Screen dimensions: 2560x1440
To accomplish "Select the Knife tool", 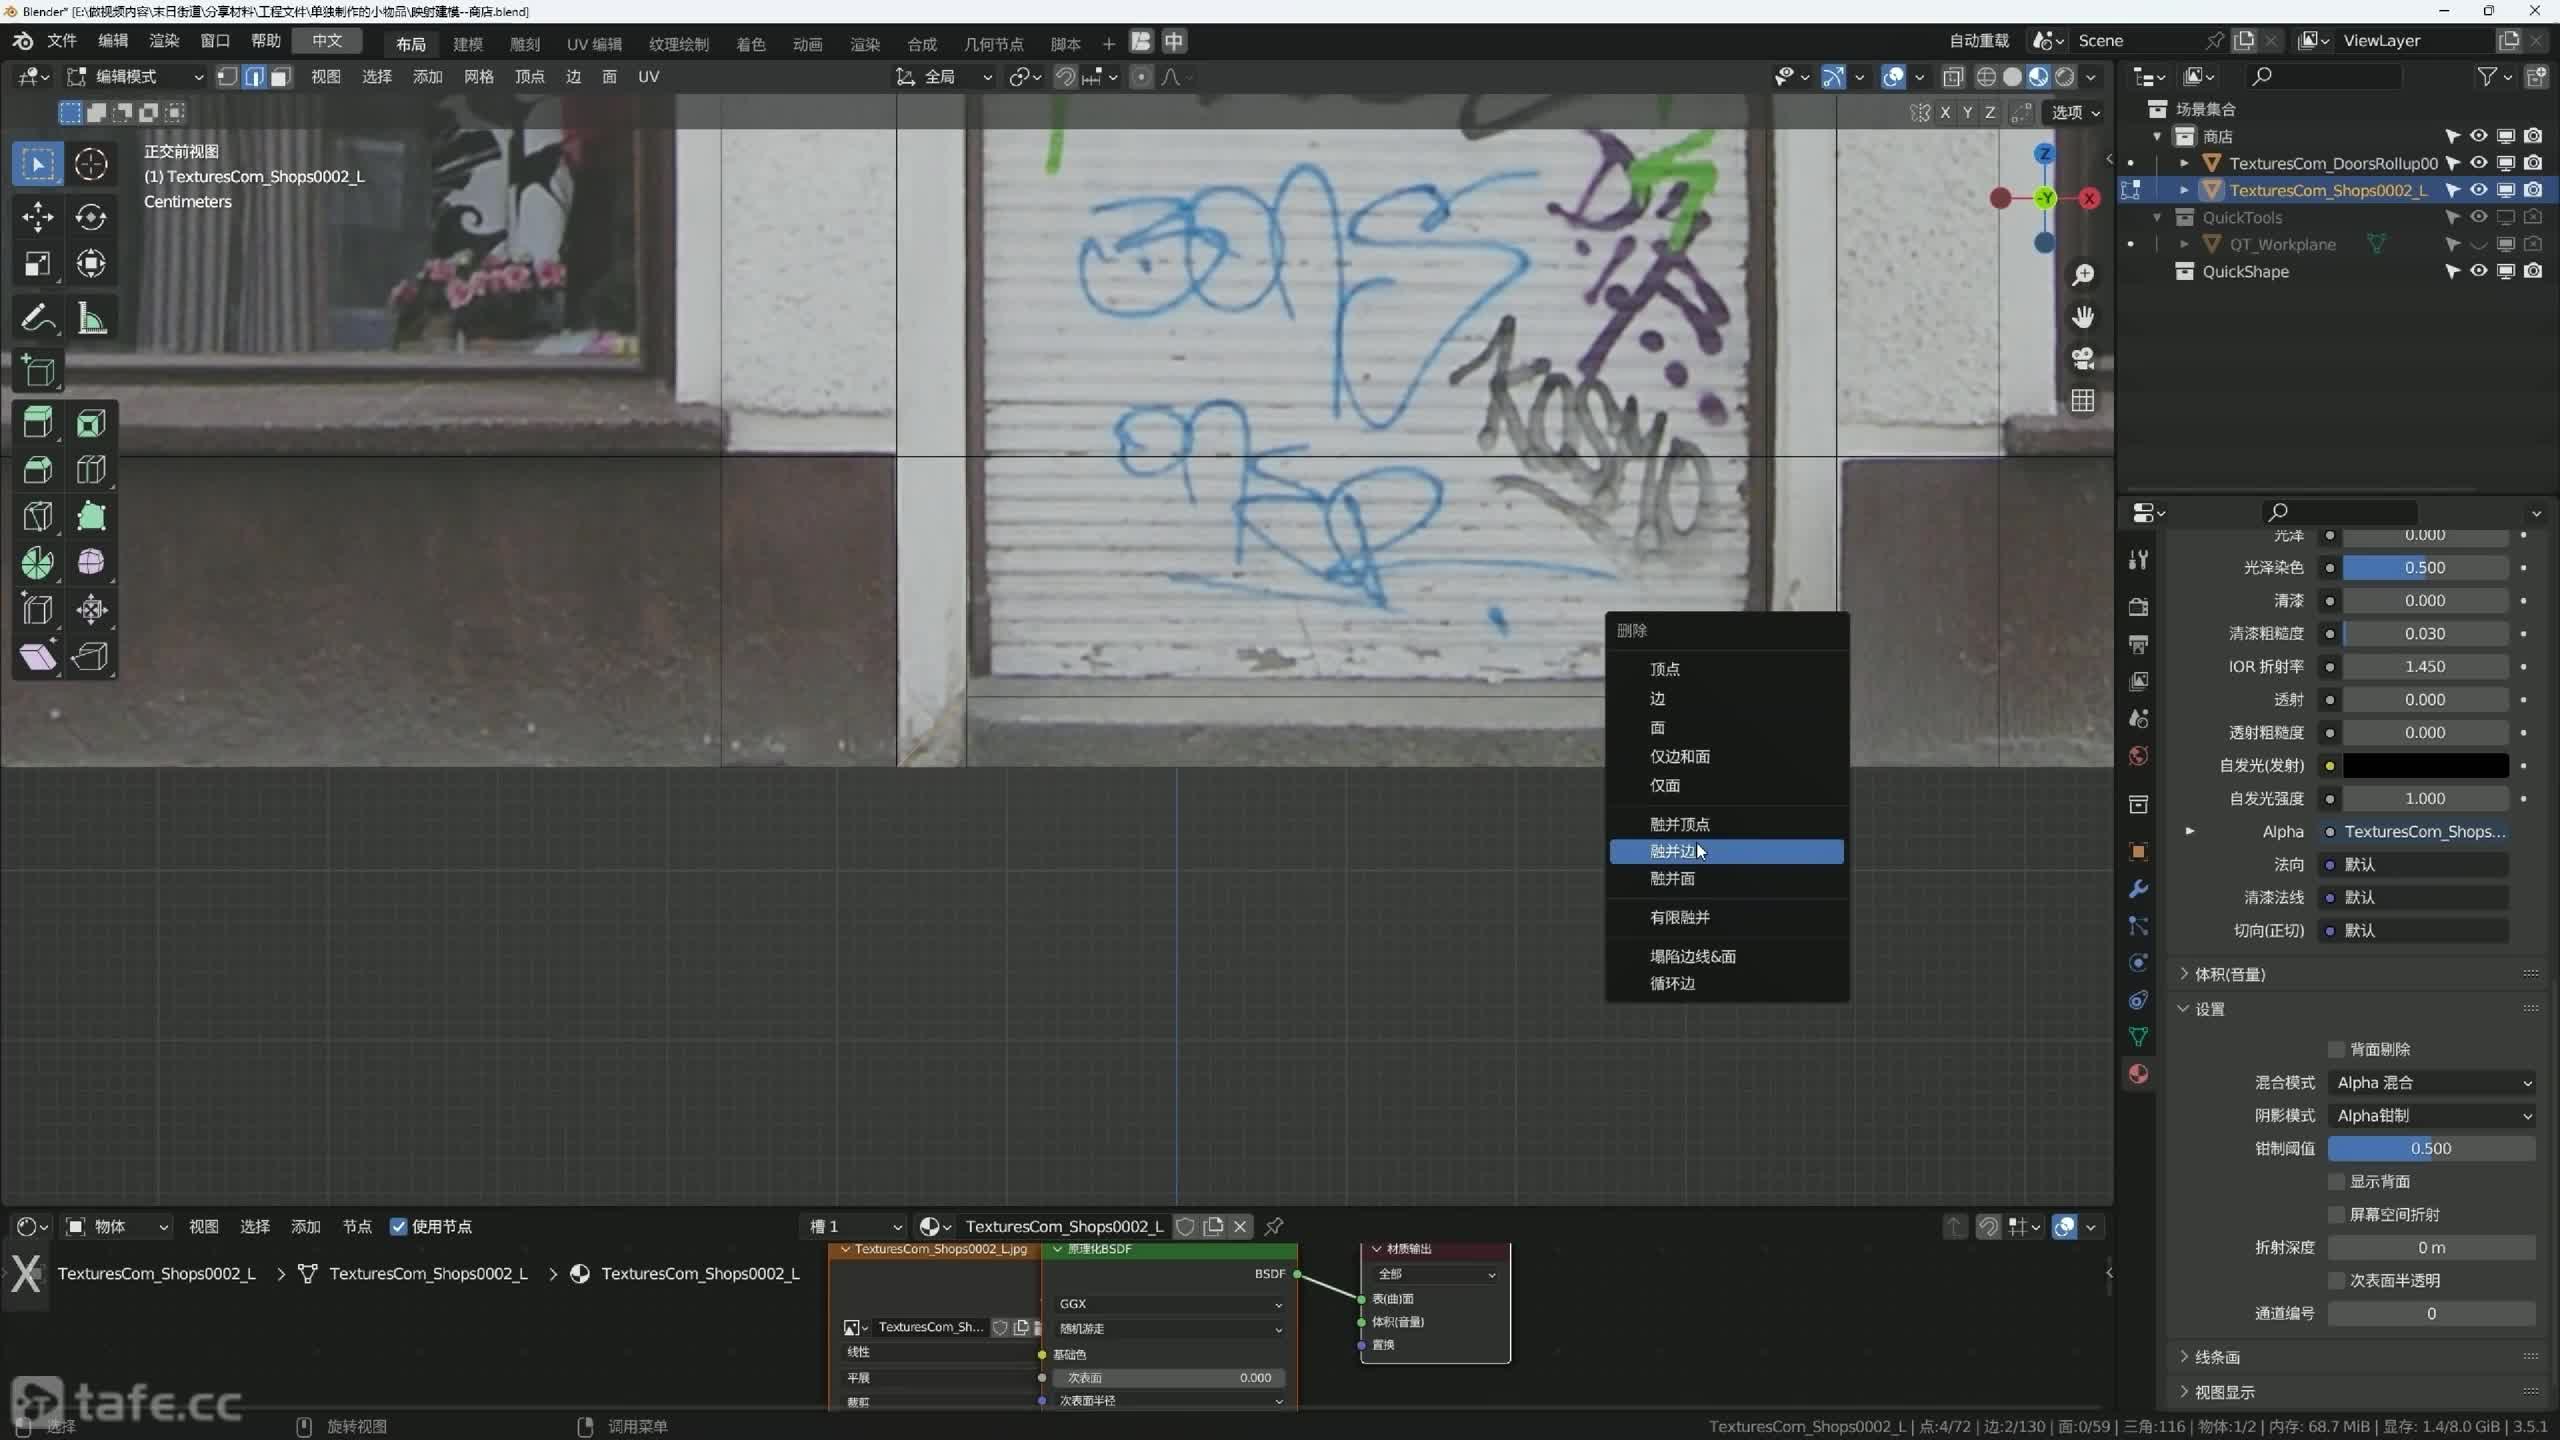I will tap(37, 517).
